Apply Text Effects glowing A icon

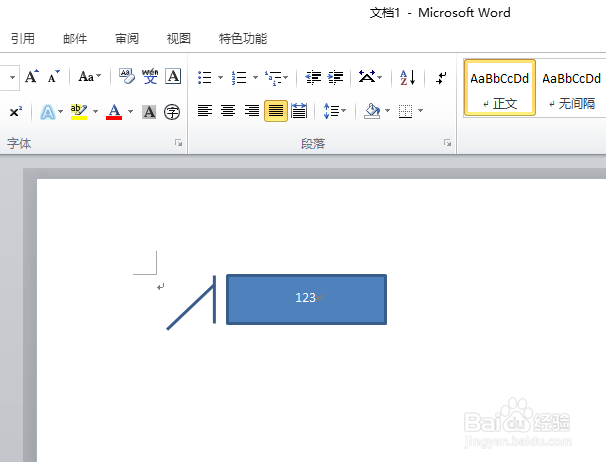coord(48,112)
